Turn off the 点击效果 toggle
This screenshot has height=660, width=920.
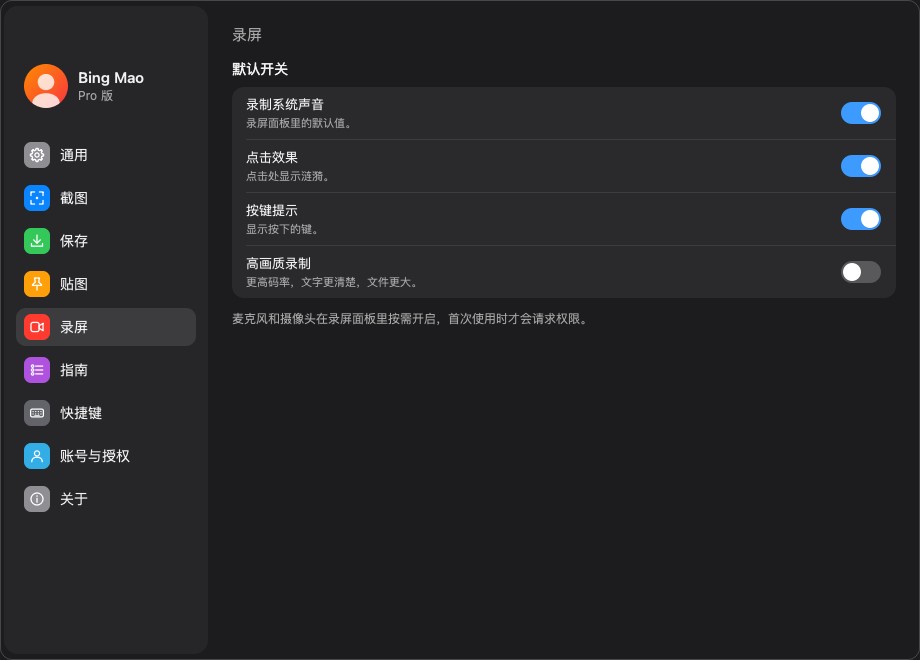(x=860, y=166)
